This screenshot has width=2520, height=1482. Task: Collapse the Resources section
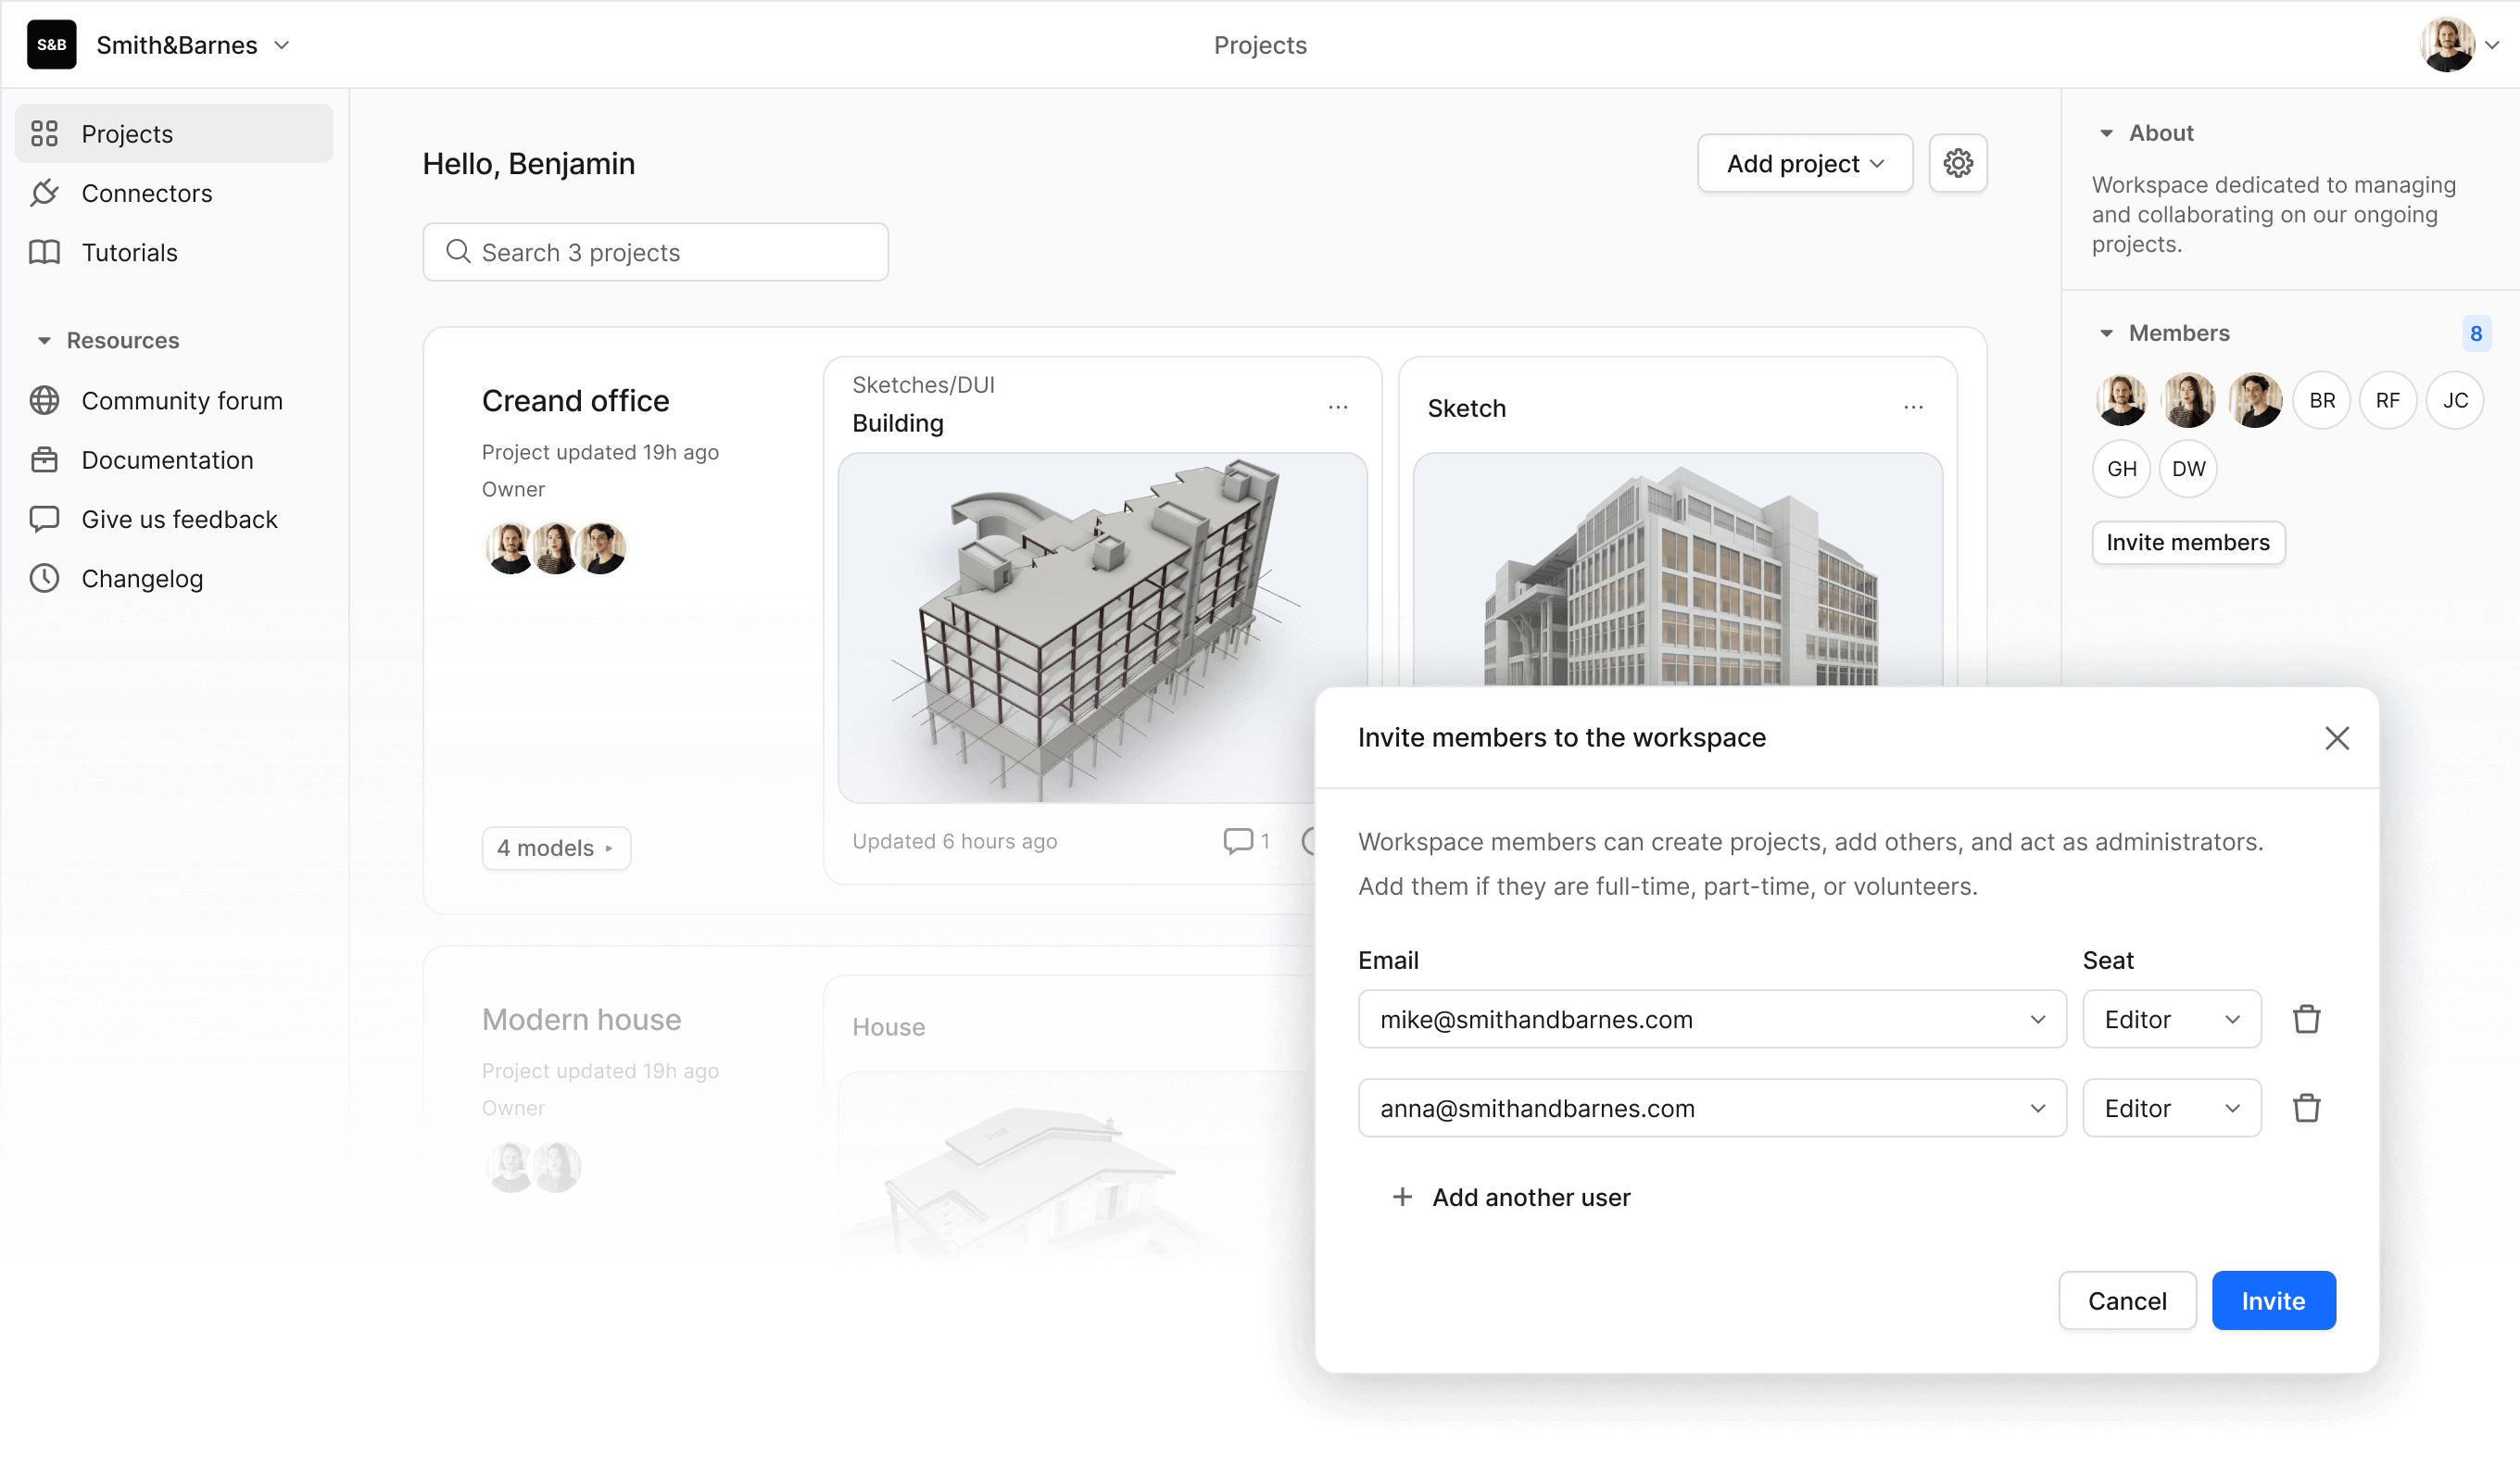tap(44, 341)
